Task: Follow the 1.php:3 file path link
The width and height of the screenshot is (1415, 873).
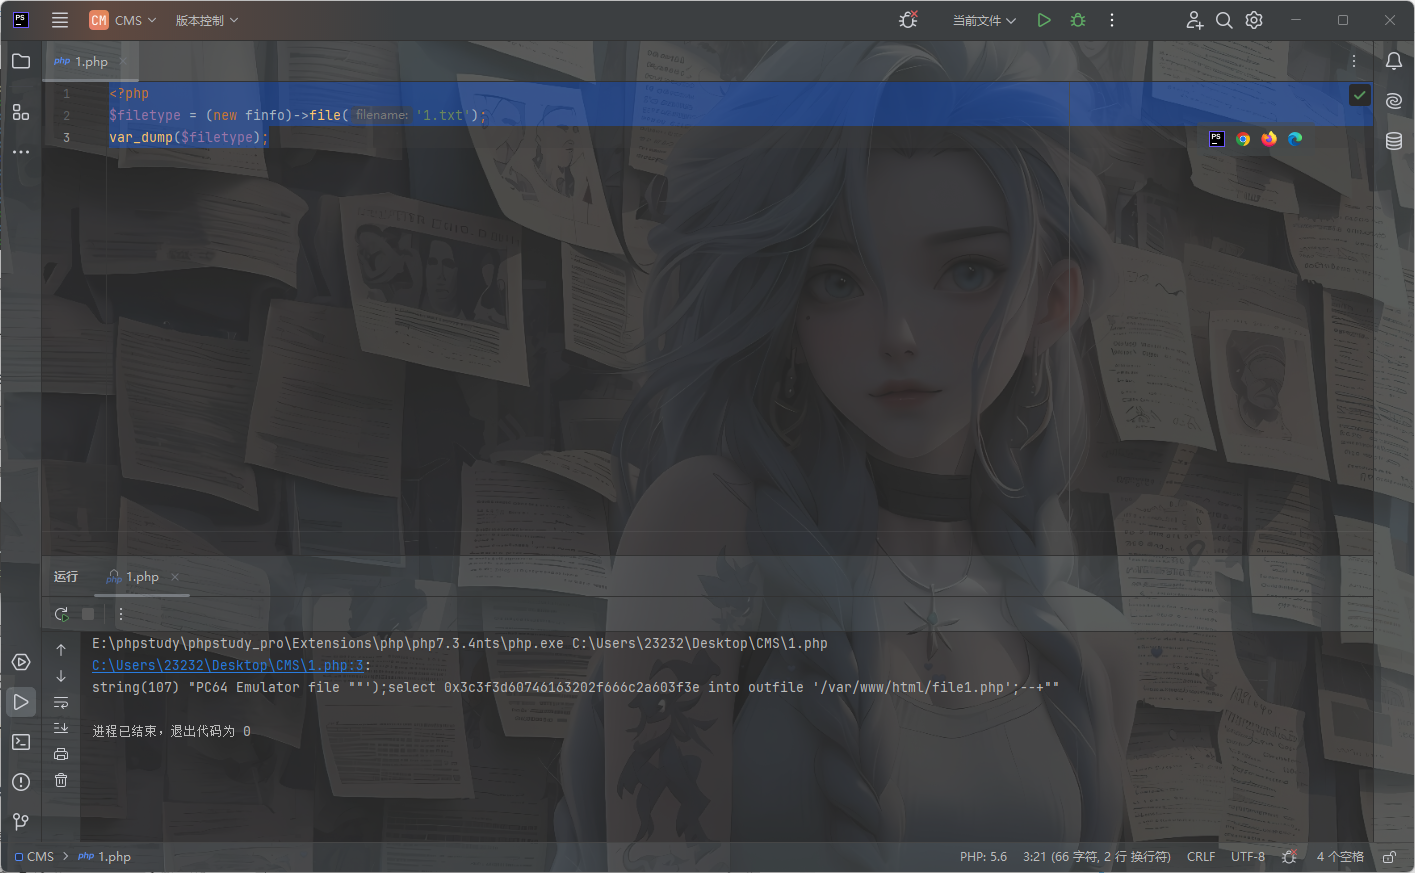Action: (228, 665)
